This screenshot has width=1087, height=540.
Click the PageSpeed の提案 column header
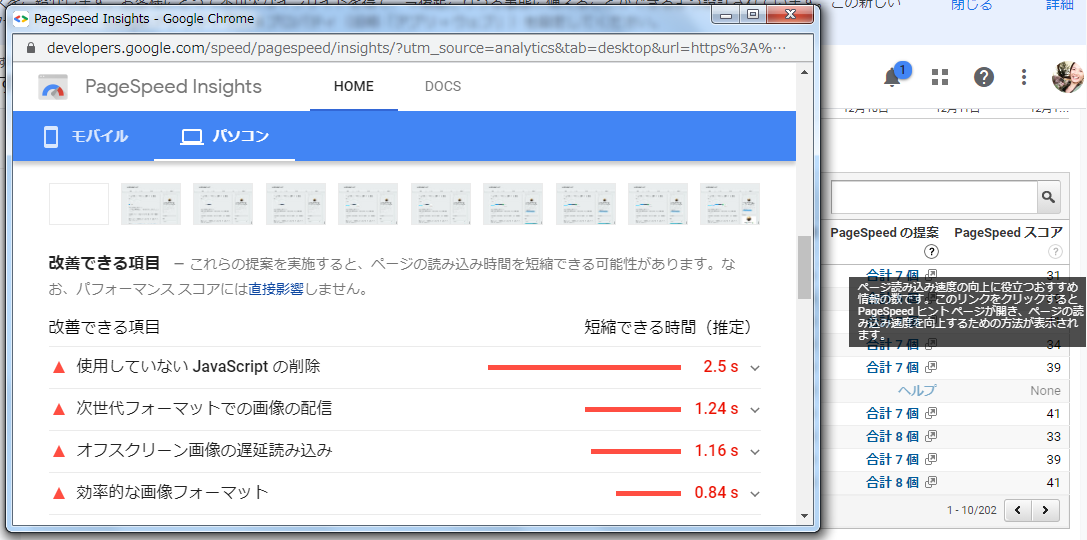coord(885,233)
